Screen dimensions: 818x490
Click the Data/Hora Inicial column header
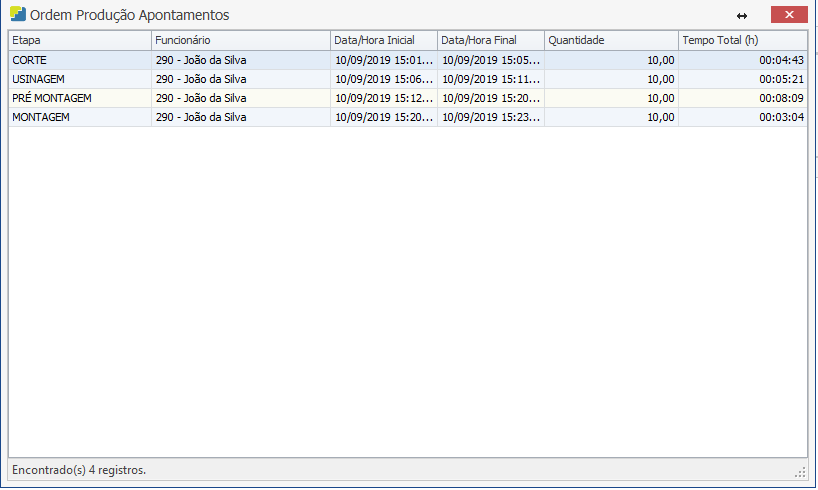384,40
